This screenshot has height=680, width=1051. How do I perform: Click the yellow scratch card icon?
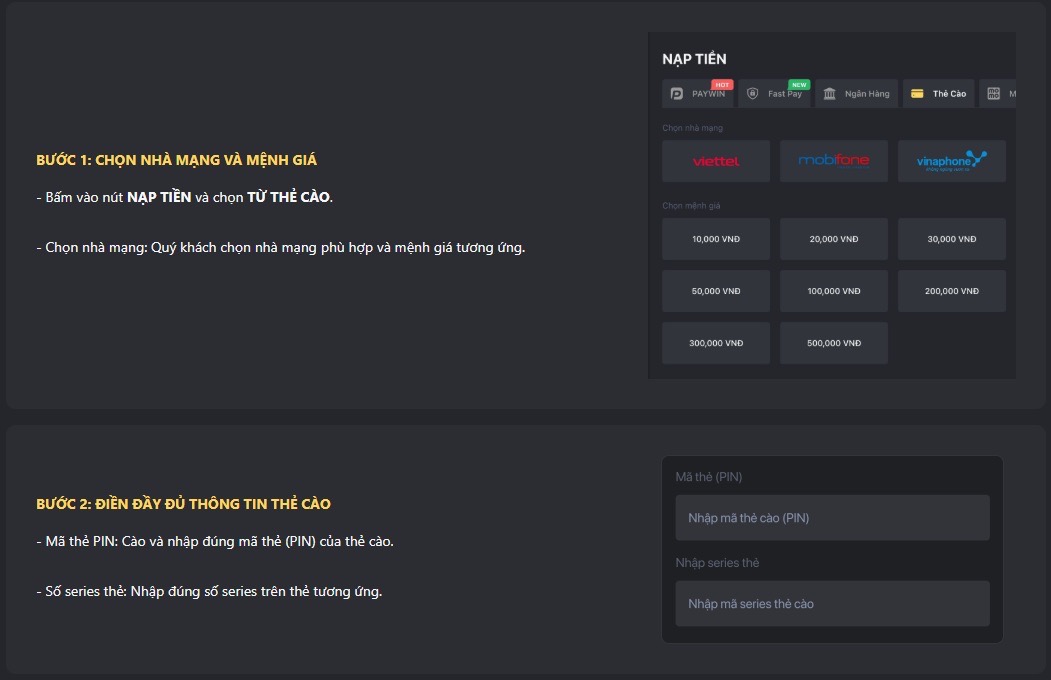pos(917,94)
